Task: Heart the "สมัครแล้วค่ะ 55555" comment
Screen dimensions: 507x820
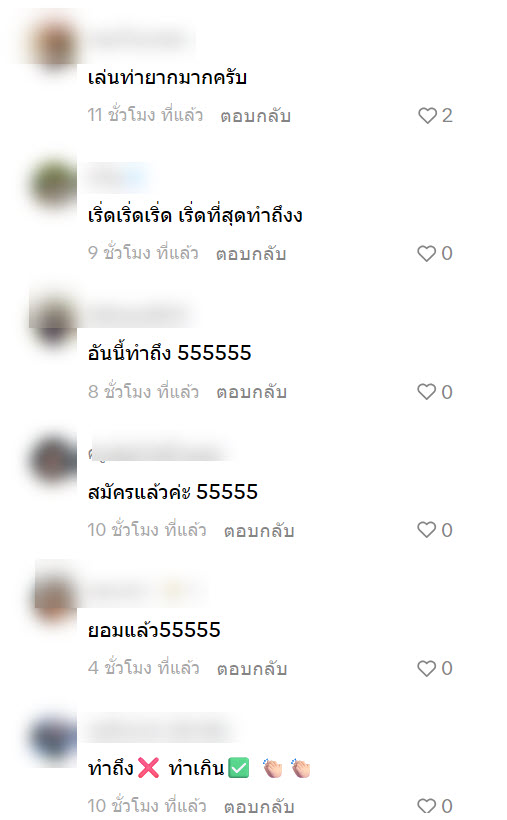Action: (x=427, y=530)
